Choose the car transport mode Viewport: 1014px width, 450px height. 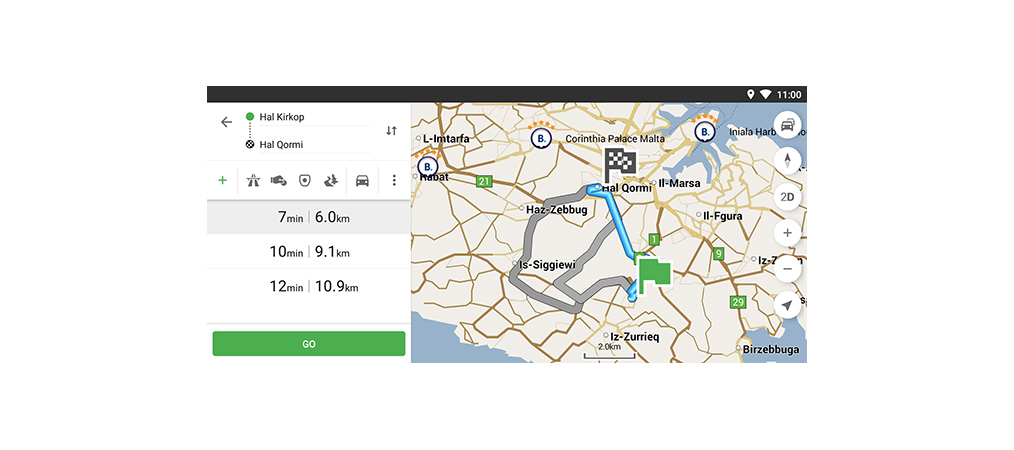coord(362,180)
